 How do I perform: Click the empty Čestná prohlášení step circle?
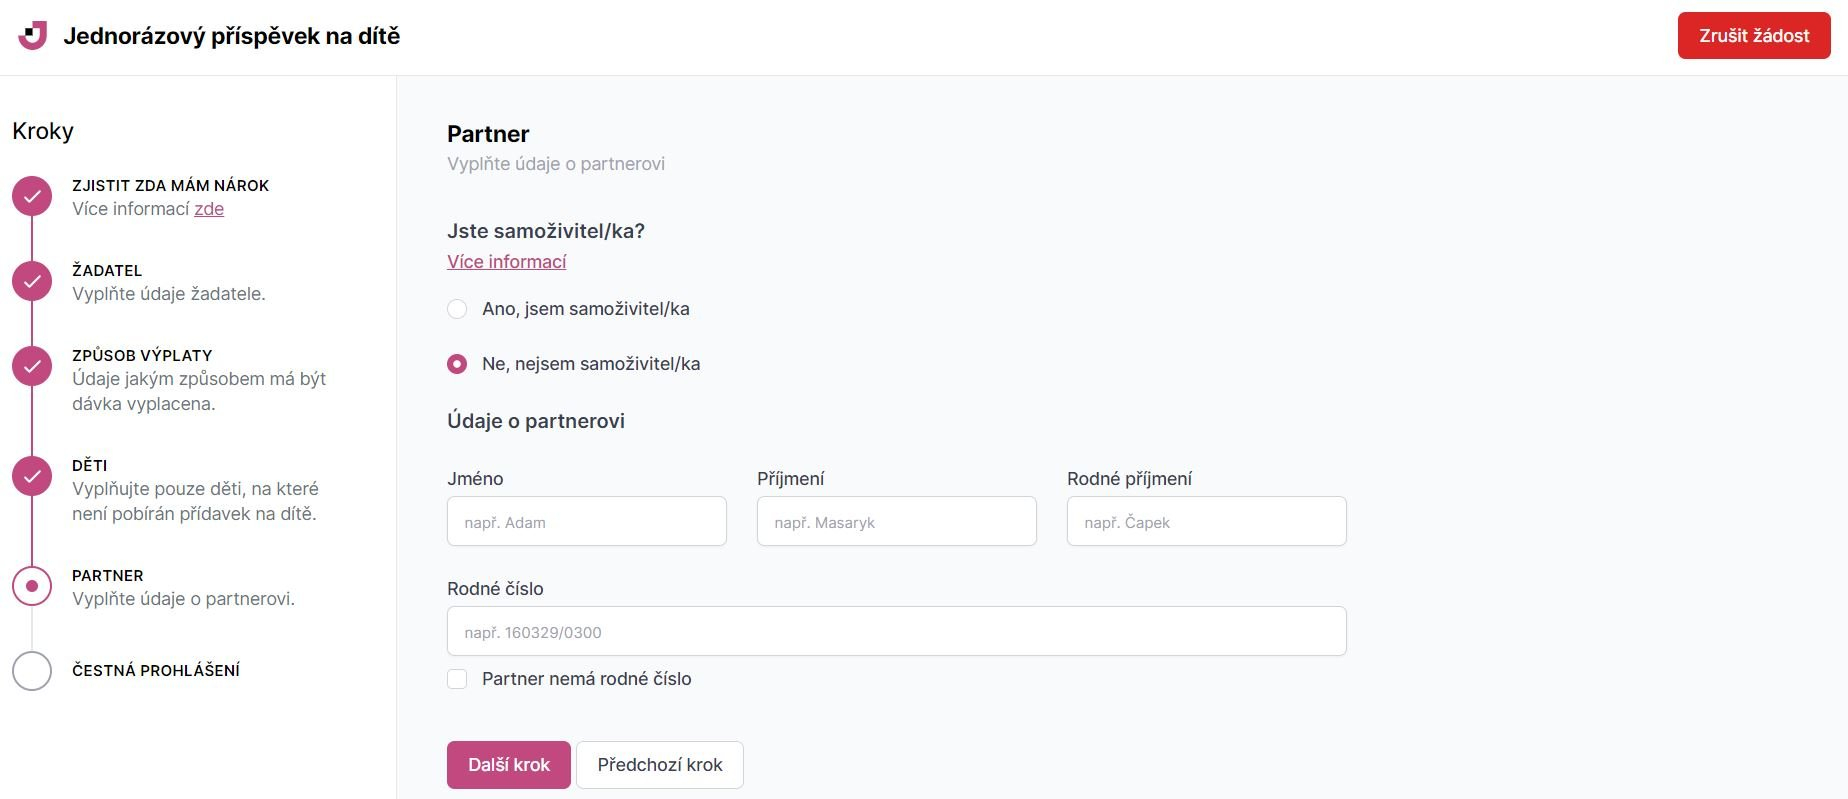tap(32, 671)
